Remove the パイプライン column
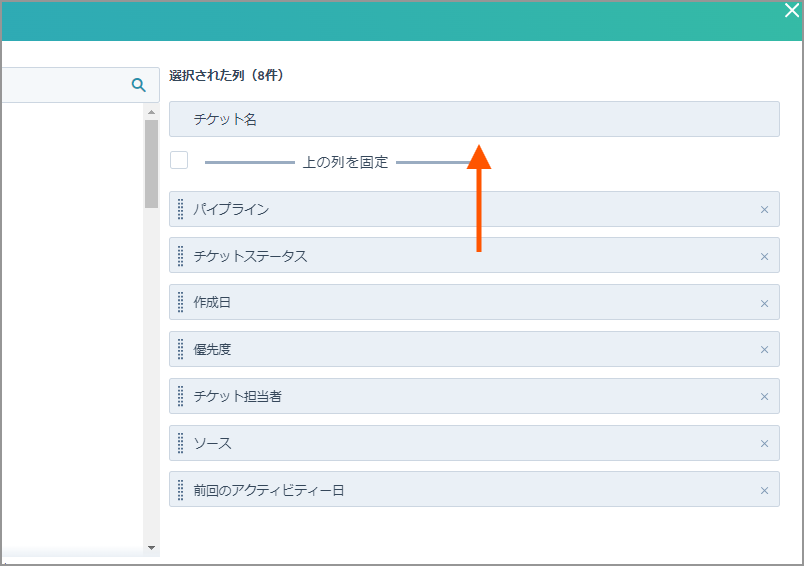 click(x=764, y=210)
